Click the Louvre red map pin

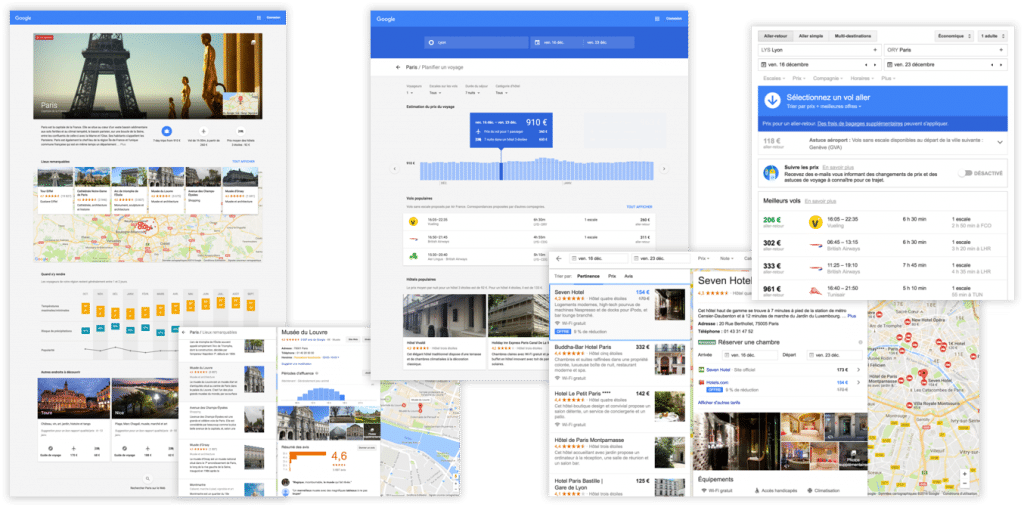click(x=420, y=408)
